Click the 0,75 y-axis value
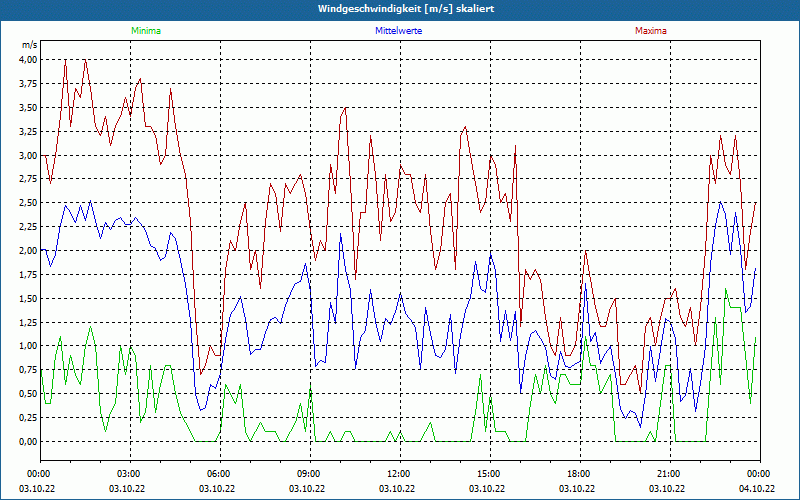This screenshot has height=500, width=800. click(28, 370)
